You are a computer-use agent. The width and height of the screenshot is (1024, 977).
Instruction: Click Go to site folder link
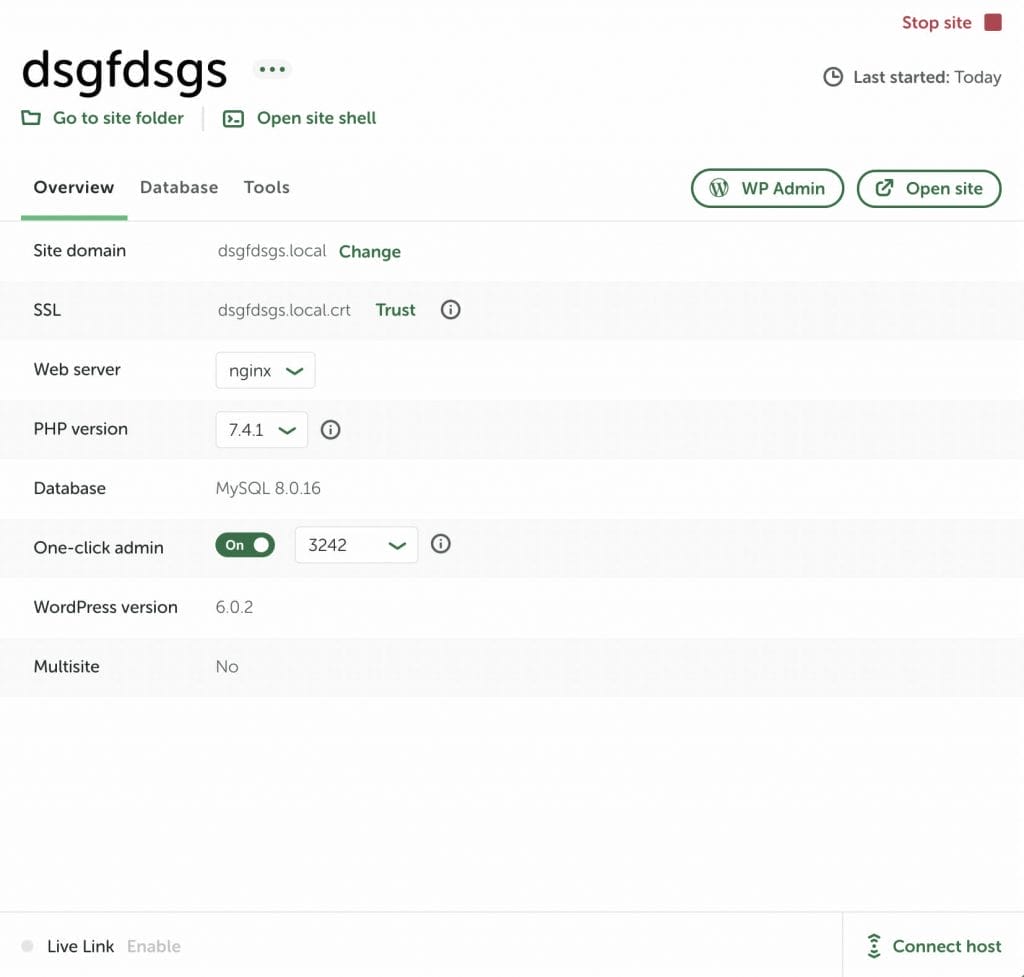tap(118, 118)
